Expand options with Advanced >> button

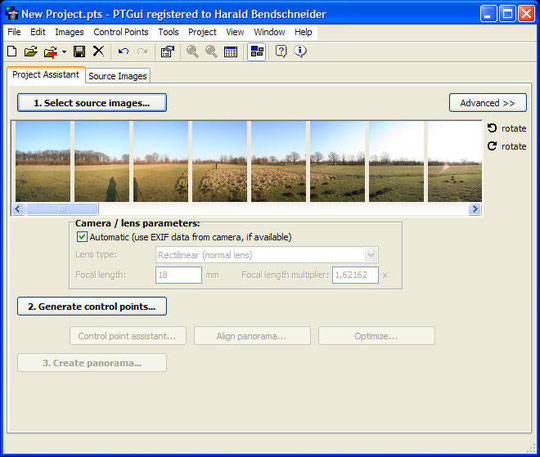[x=488, y=103]
